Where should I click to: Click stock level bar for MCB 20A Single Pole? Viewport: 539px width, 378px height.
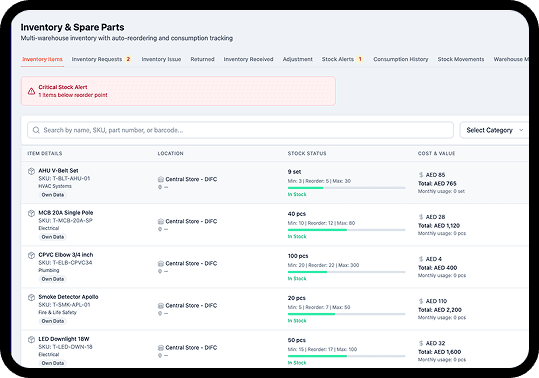(346, 230)
